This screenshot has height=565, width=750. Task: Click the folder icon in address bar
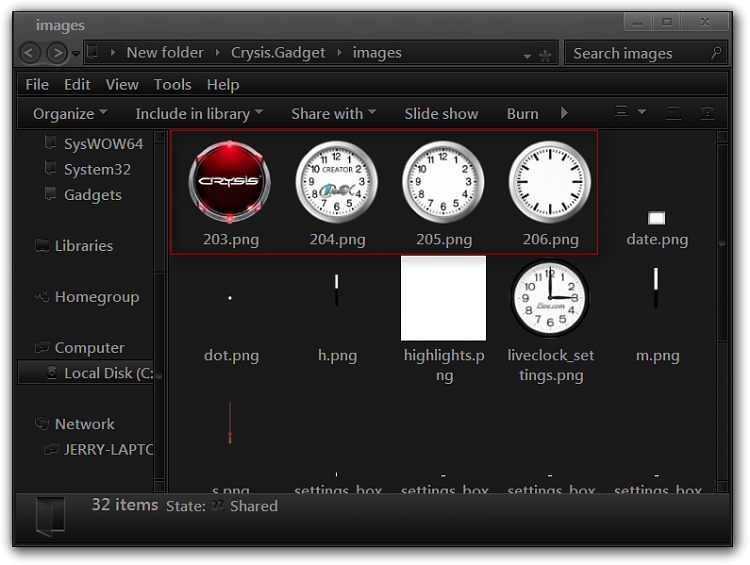[93, 52]
